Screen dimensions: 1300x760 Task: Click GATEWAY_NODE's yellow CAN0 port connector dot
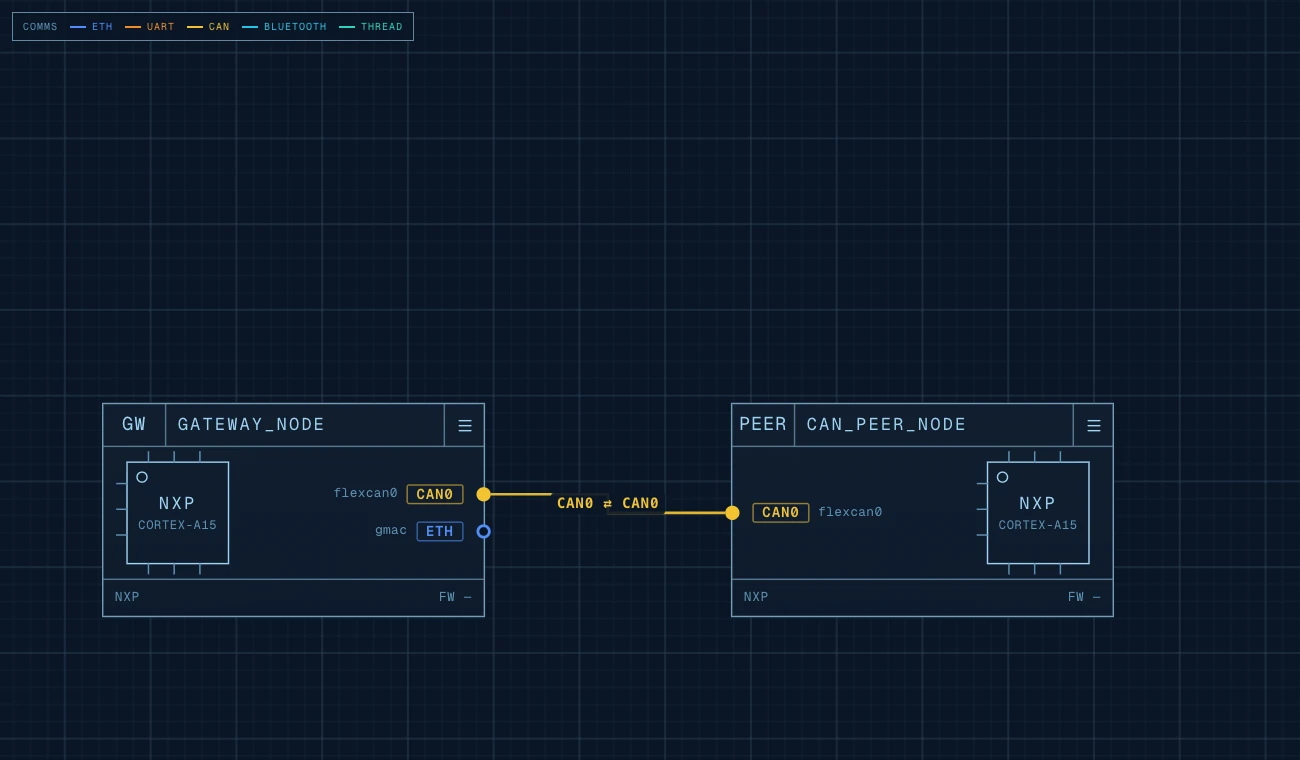click(x=484, y=494)
